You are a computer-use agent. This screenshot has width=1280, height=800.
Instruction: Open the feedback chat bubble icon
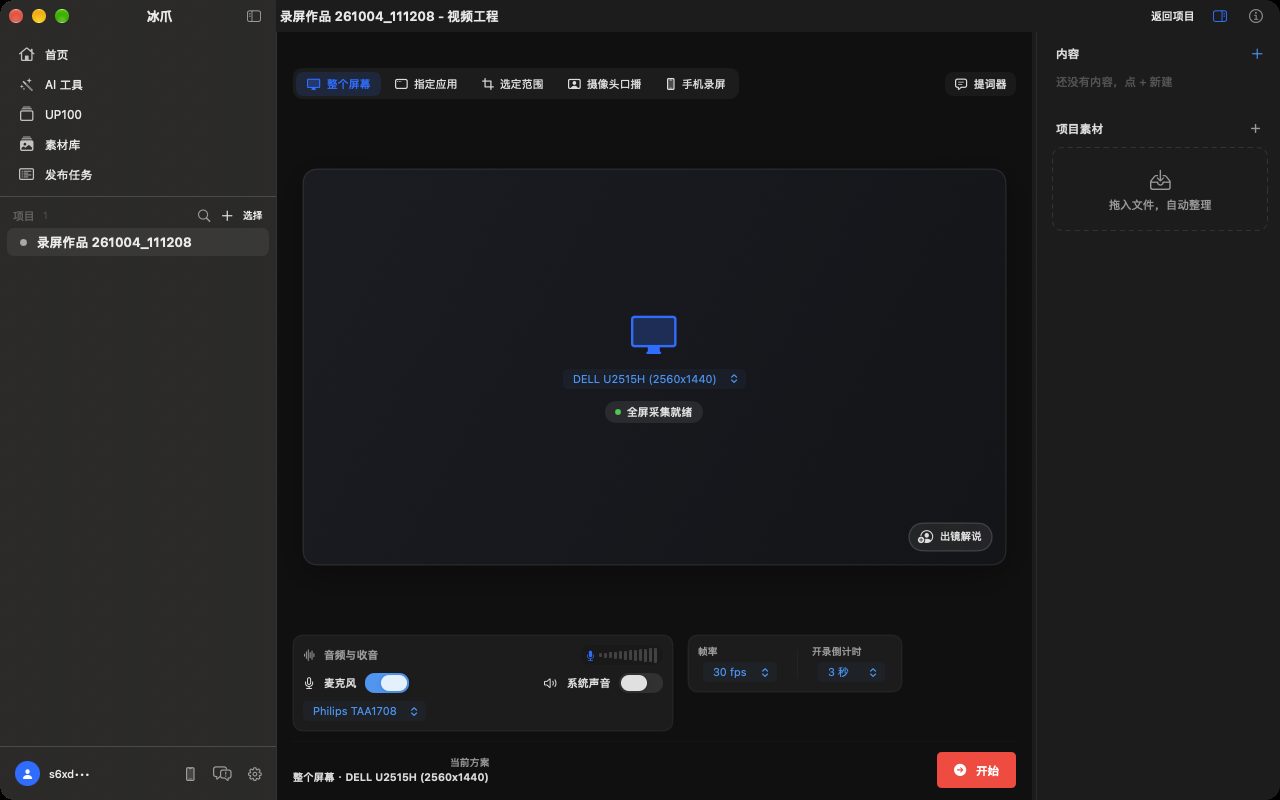222,774
